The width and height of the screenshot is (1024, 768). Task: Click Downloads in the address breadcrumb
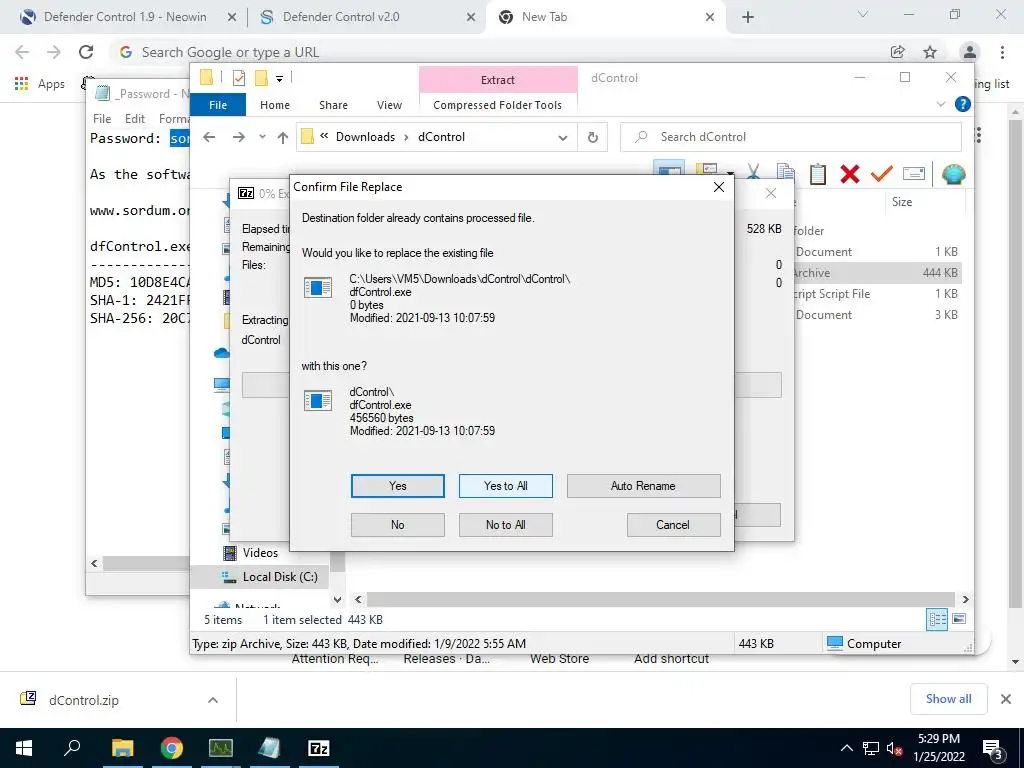[x=365, y=137]
